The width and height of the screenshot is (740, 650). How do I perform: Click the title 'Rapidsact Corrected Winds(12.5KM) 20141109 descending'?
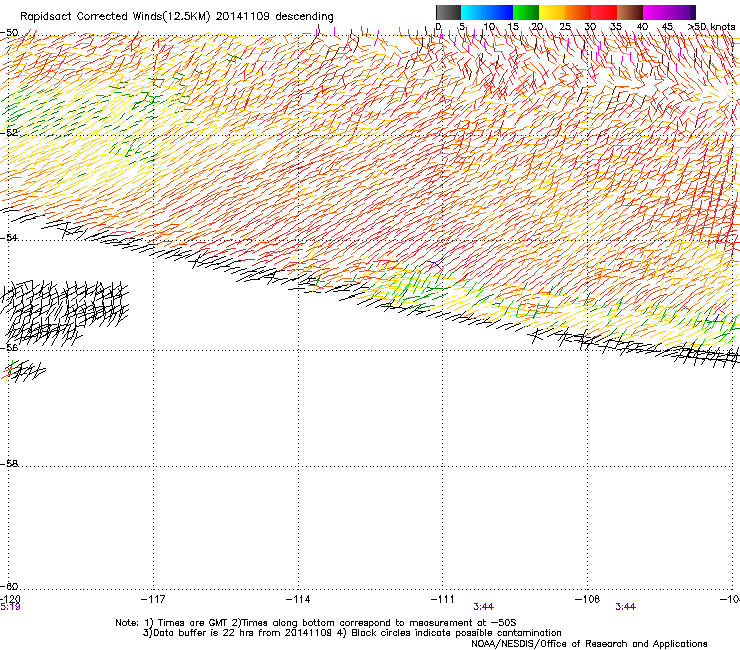(x=177, y=16)
